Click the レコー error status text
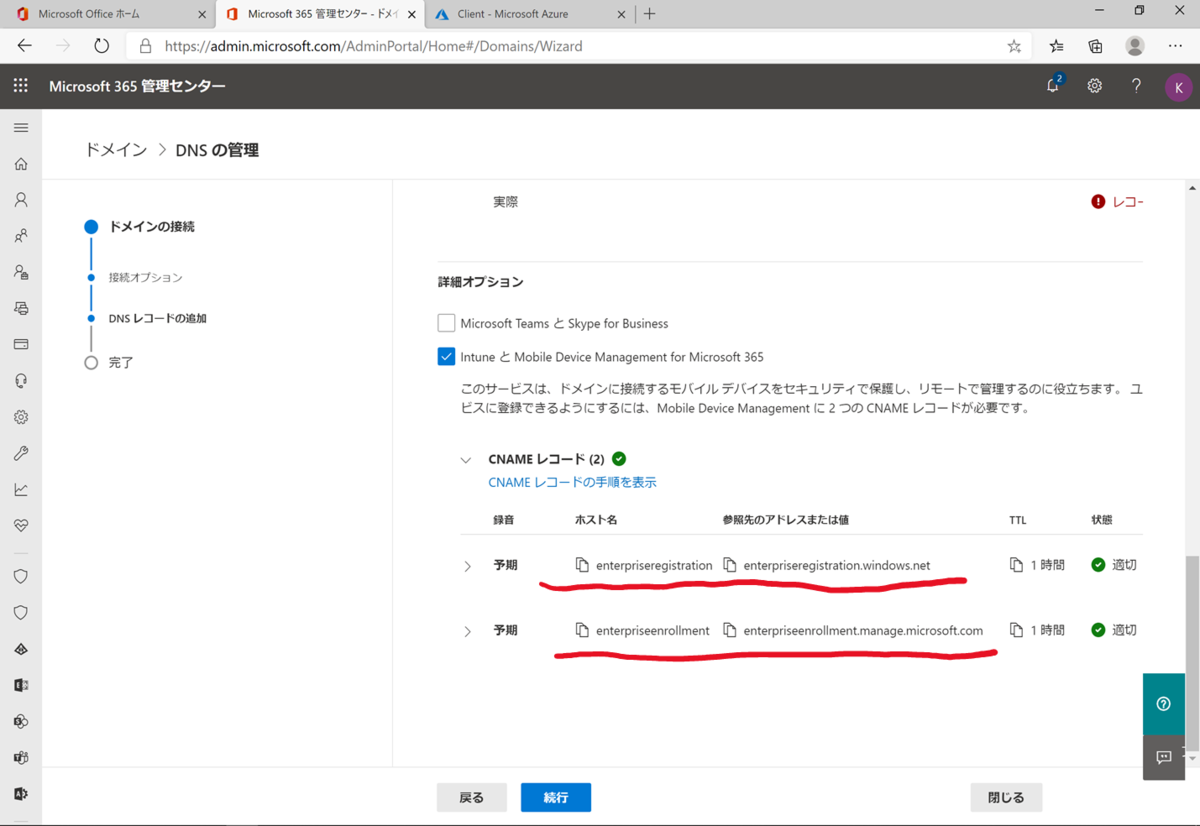1200x826 pixels. (1127, 202)
